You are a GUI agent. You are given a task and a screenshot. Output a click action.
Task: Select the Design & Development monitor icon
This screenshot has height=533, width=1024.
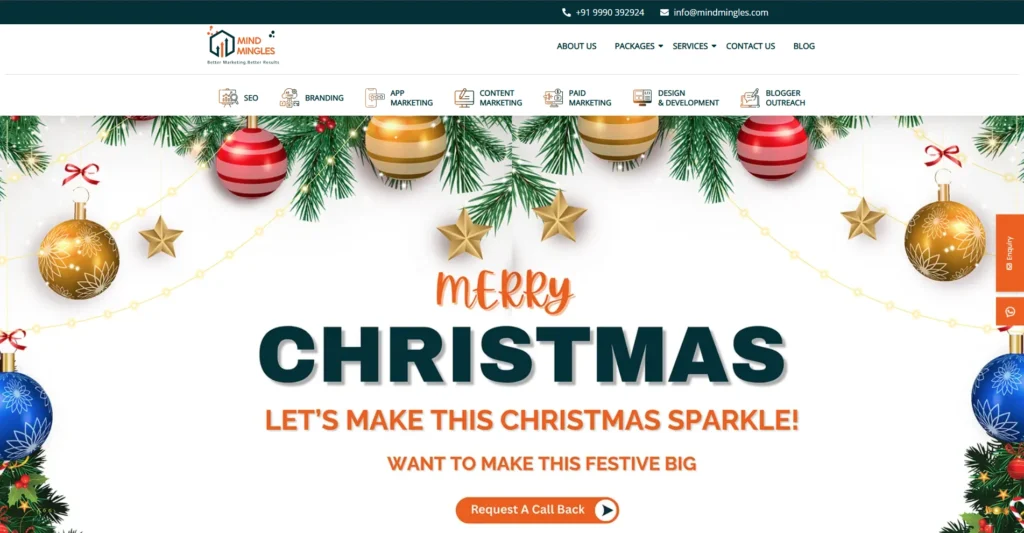pyautogui.click(x=643, y=98)
